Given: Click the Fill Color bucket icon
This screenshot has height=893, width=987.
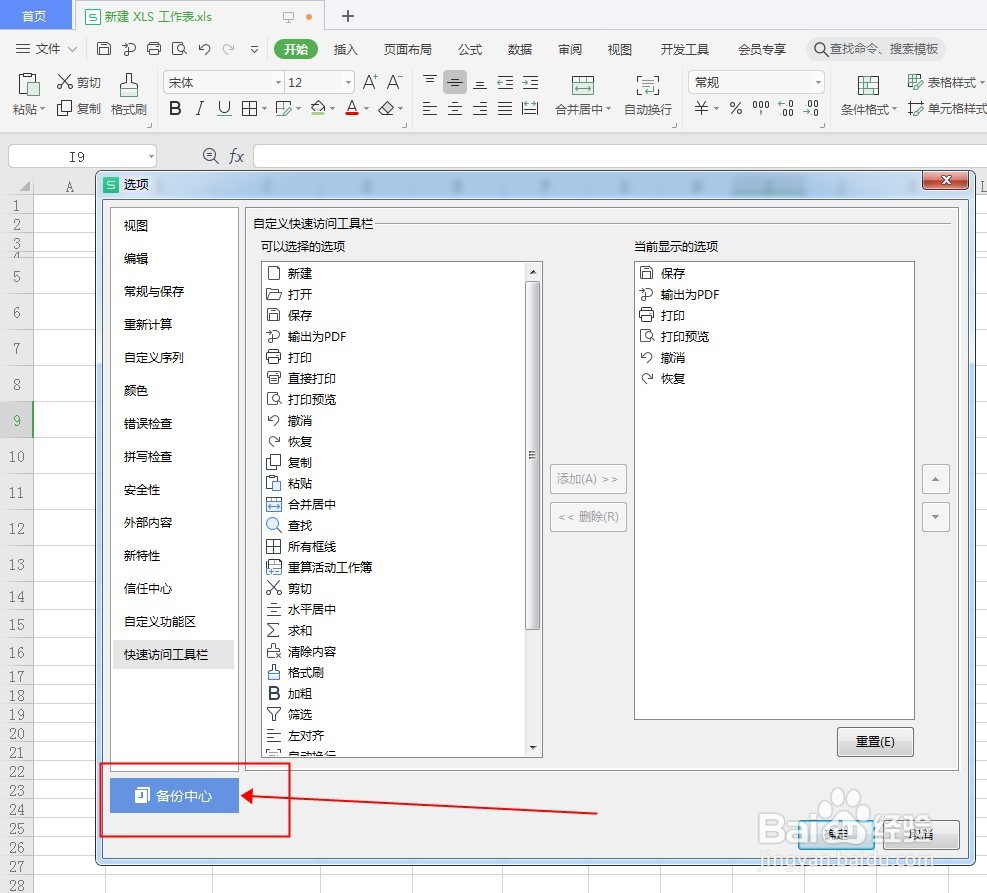Looking at the screenshot, I should tap(318, 108).
